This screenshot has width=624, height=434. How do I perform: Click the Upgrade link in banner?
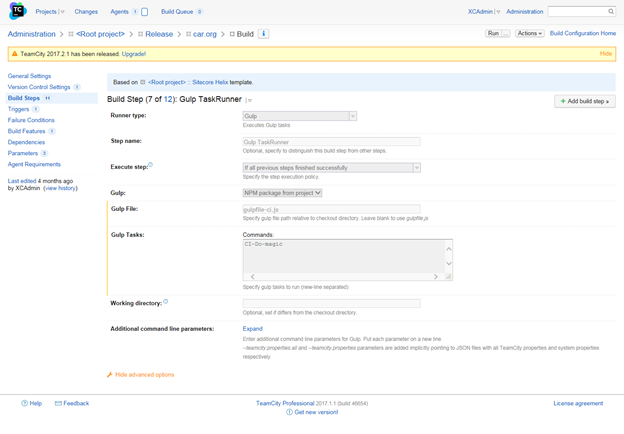coord(134,54)
